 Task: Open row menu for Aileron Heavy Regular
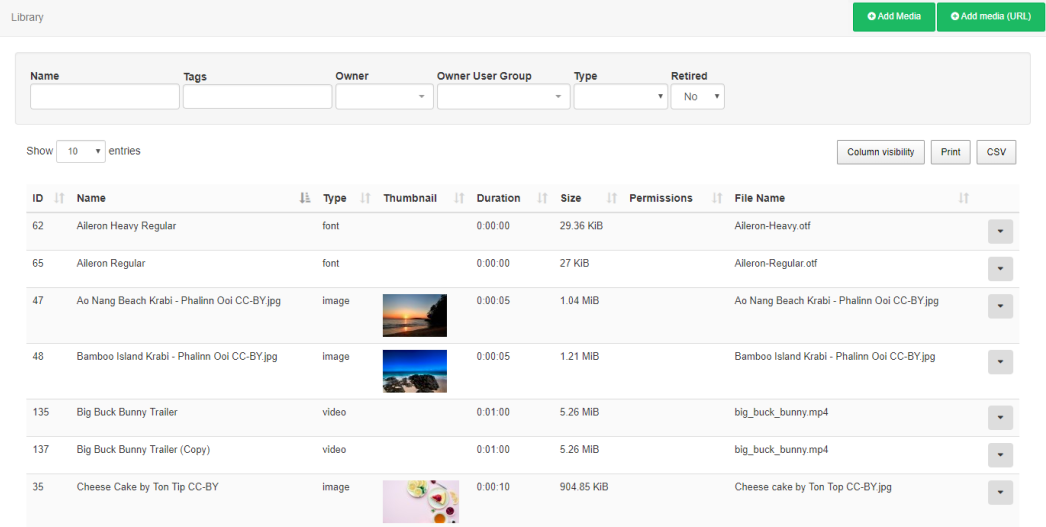click(1000, 232)
